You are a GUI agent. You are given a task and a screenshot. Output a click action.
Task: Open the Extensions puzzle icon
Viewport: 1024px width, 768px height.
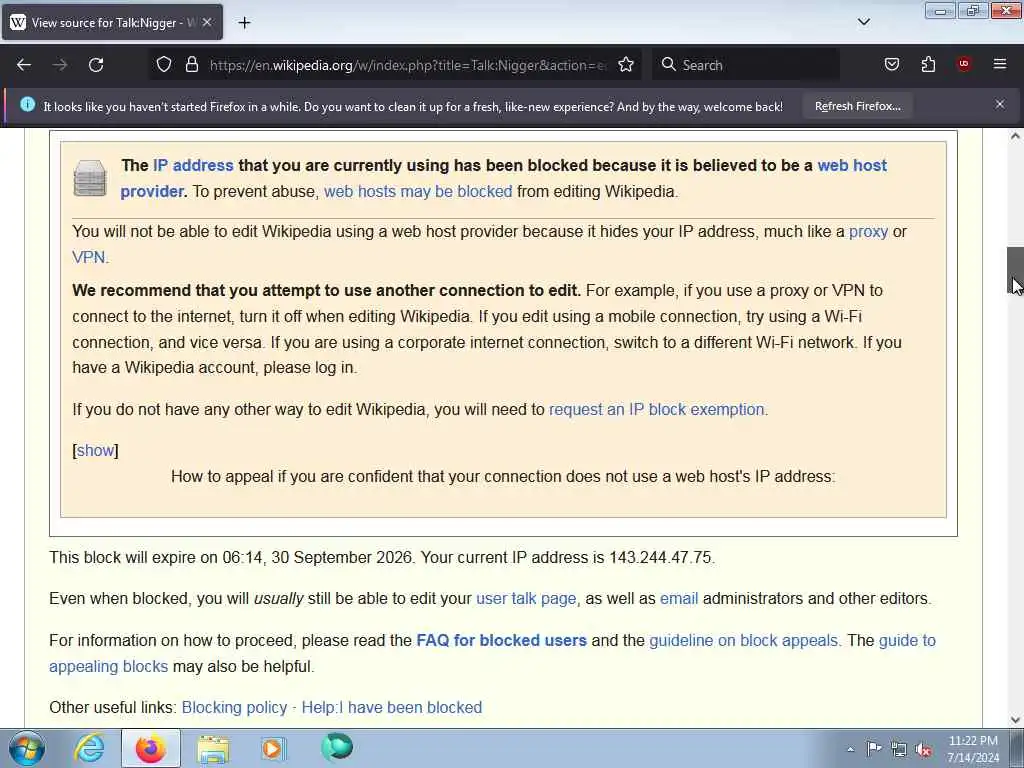point(928,65)
